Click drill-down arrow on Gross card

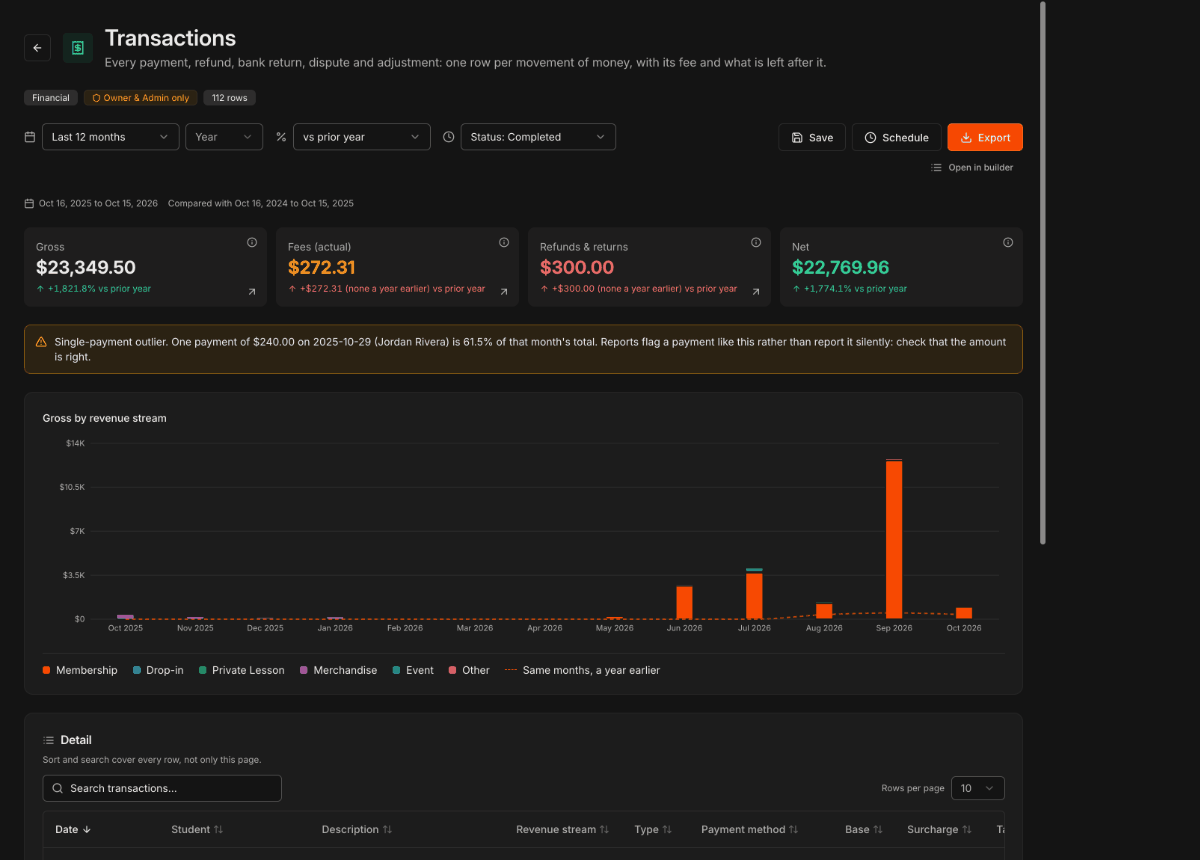coord(252,292)
